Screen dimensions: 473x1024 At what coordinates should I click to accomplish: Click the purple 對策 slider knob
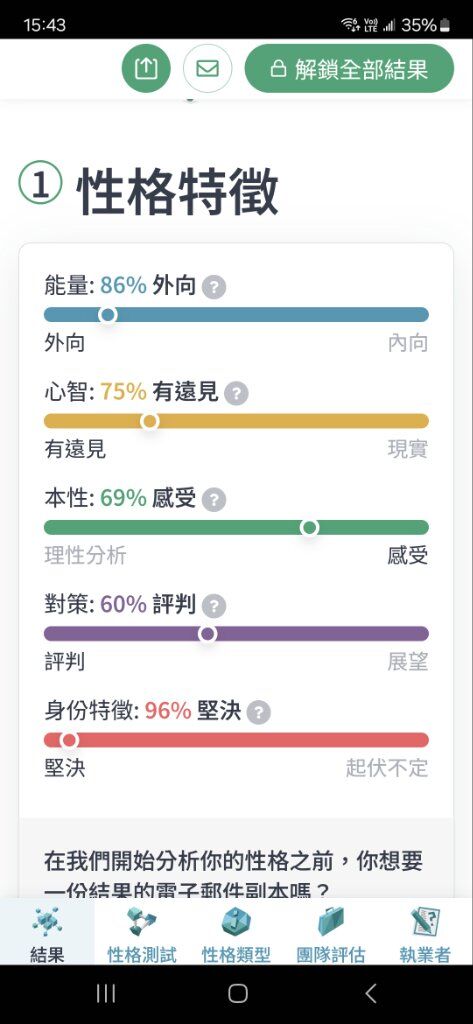[207, 634]
